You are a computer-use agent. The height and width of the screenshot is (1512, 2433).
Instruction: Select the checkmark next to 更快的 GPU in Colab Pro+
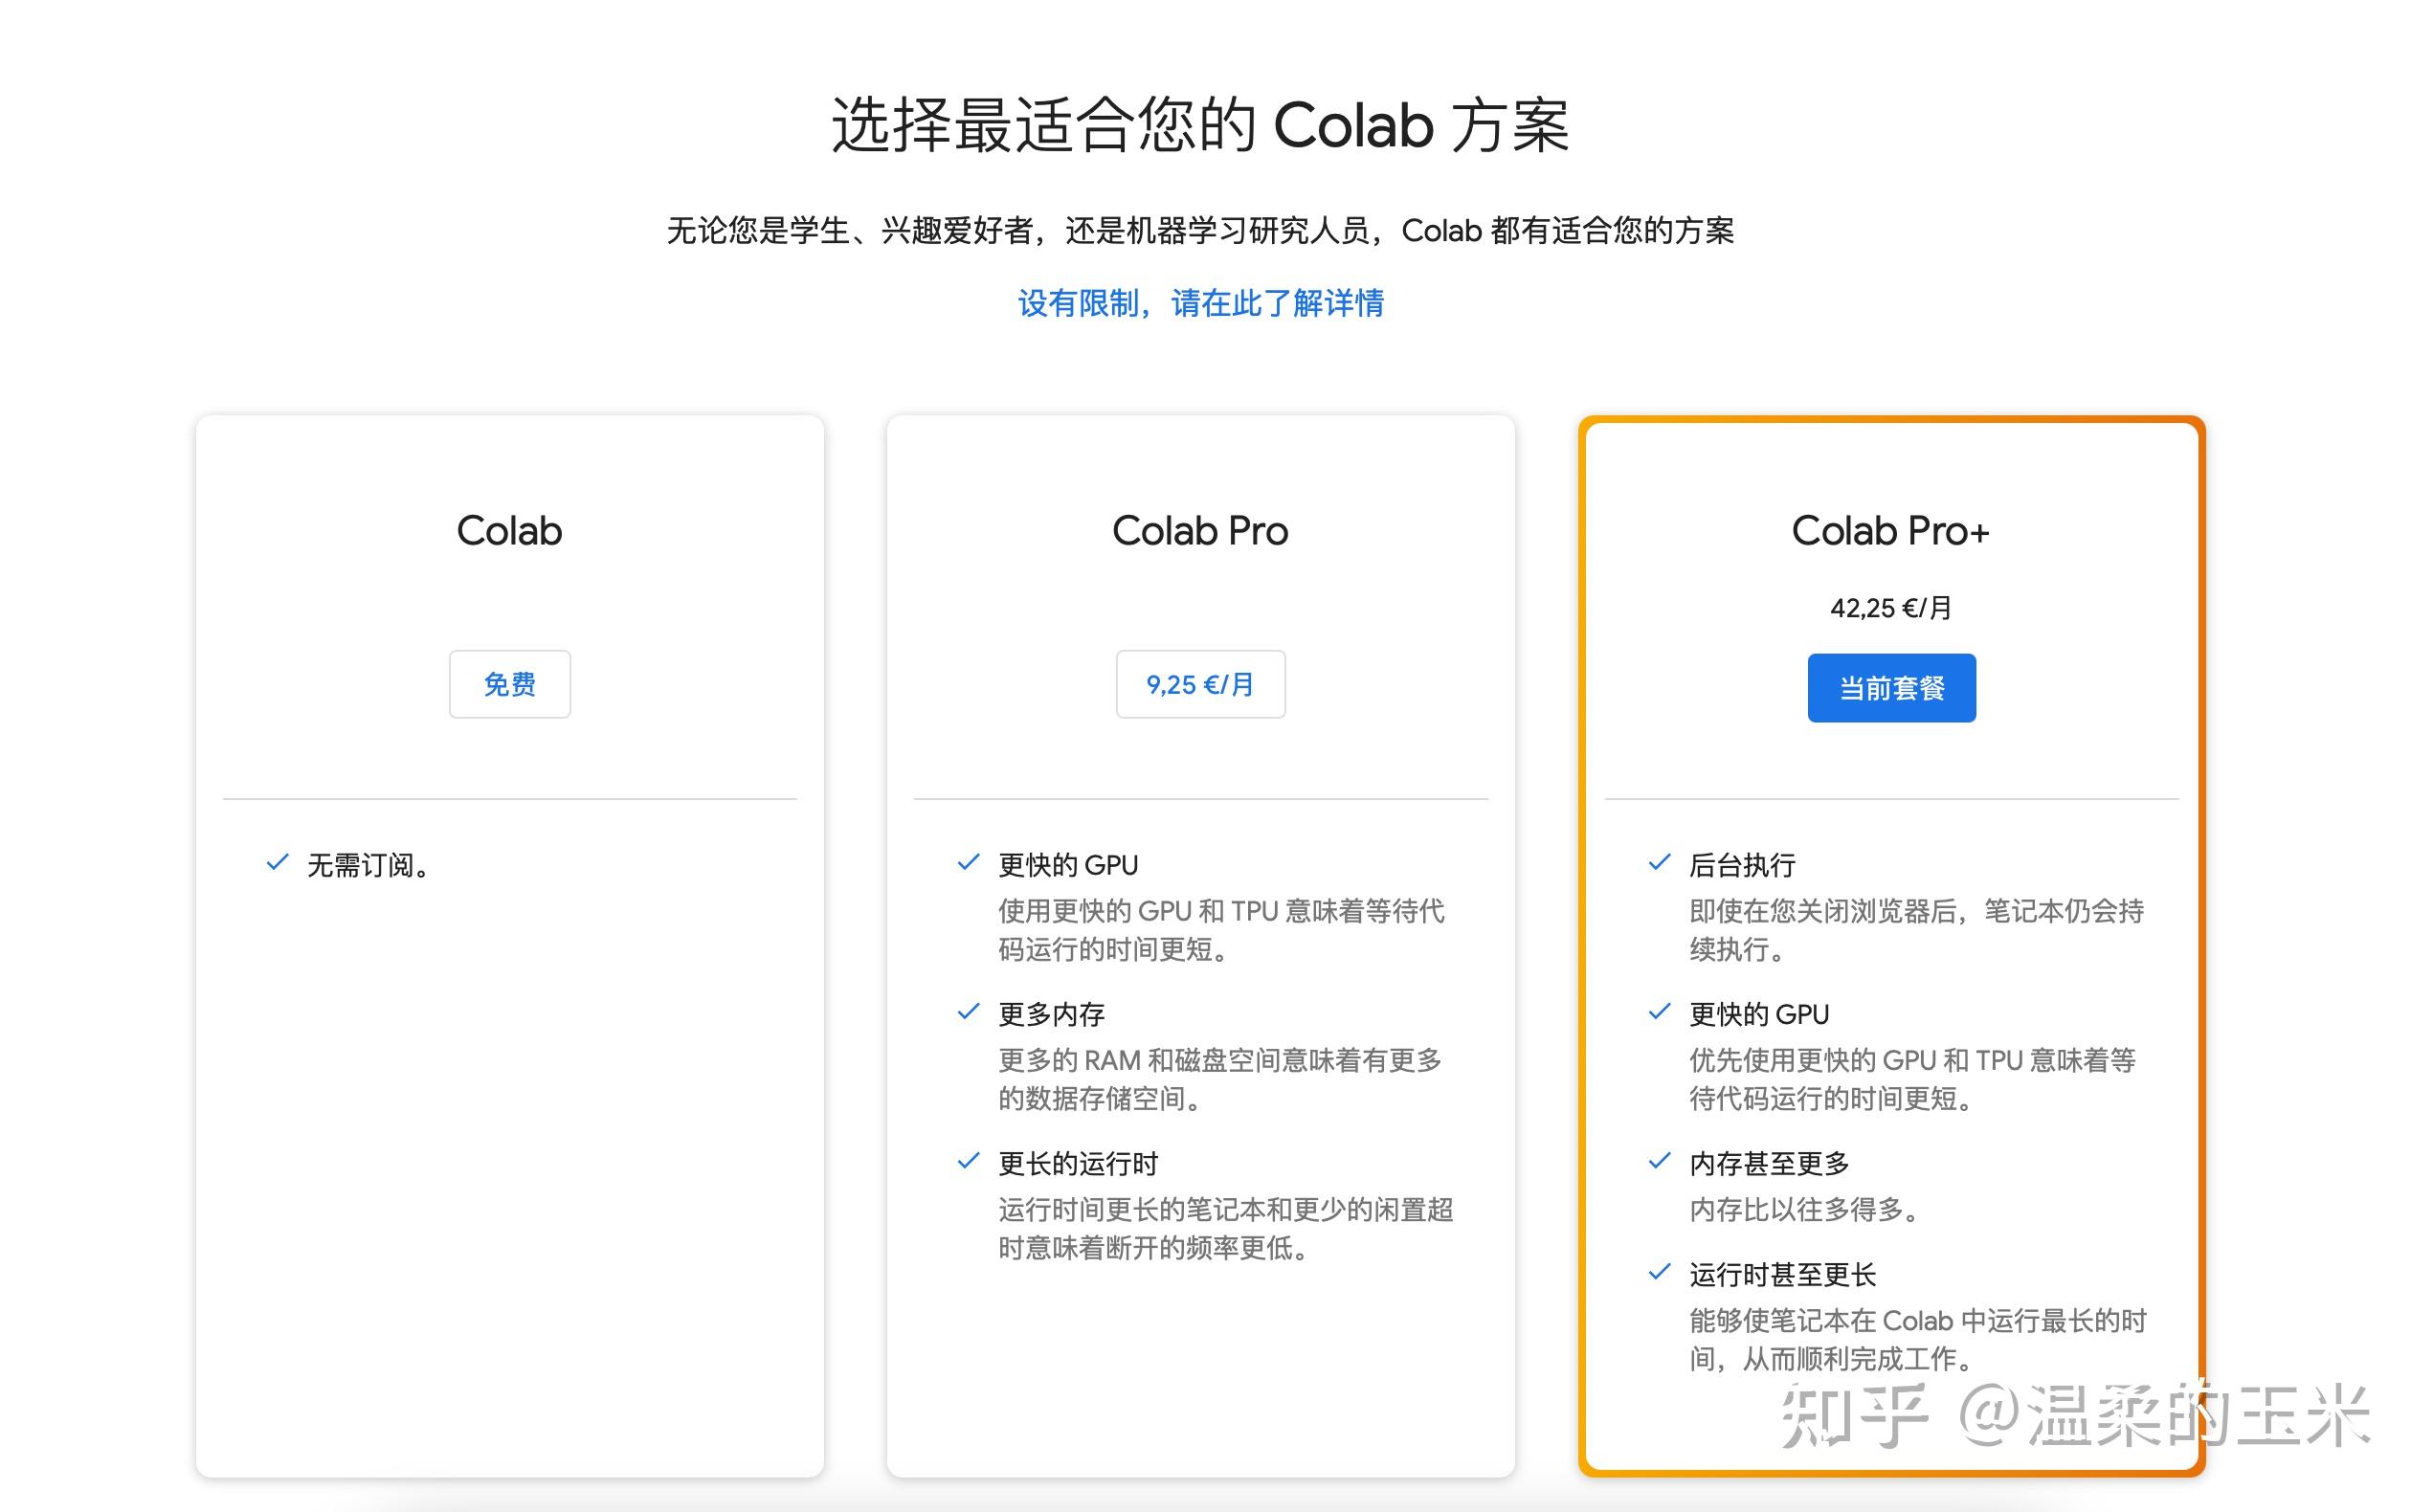(1660, 1011)
